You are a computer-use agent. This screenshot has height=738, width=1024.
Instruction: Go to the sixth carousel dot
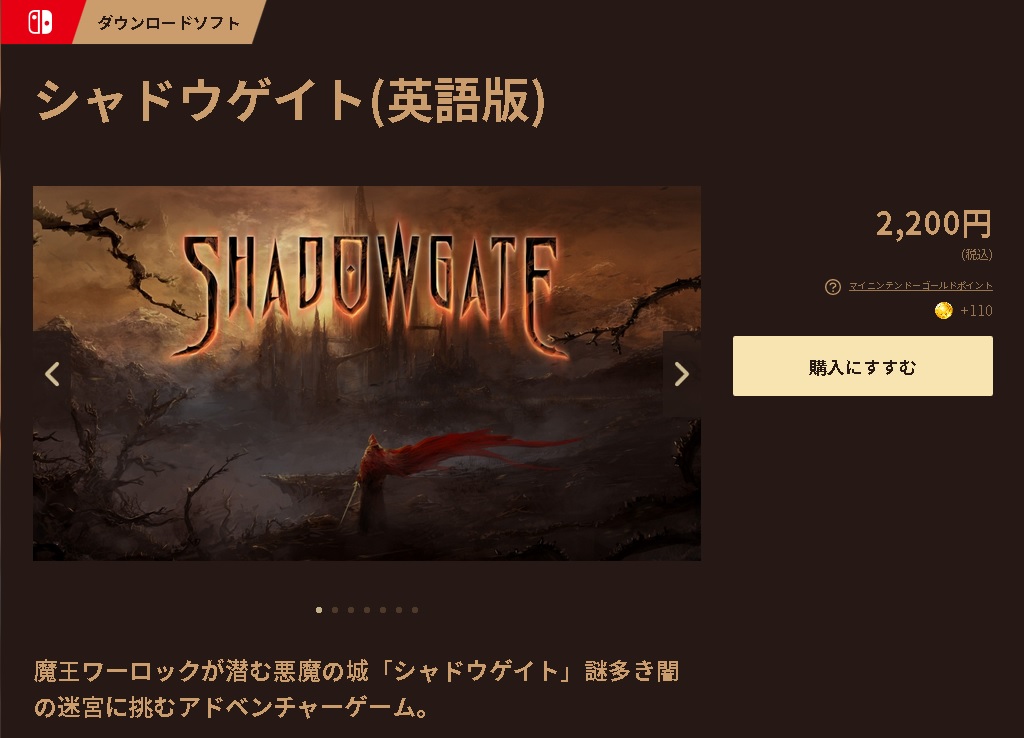click(x=399, y=610)
